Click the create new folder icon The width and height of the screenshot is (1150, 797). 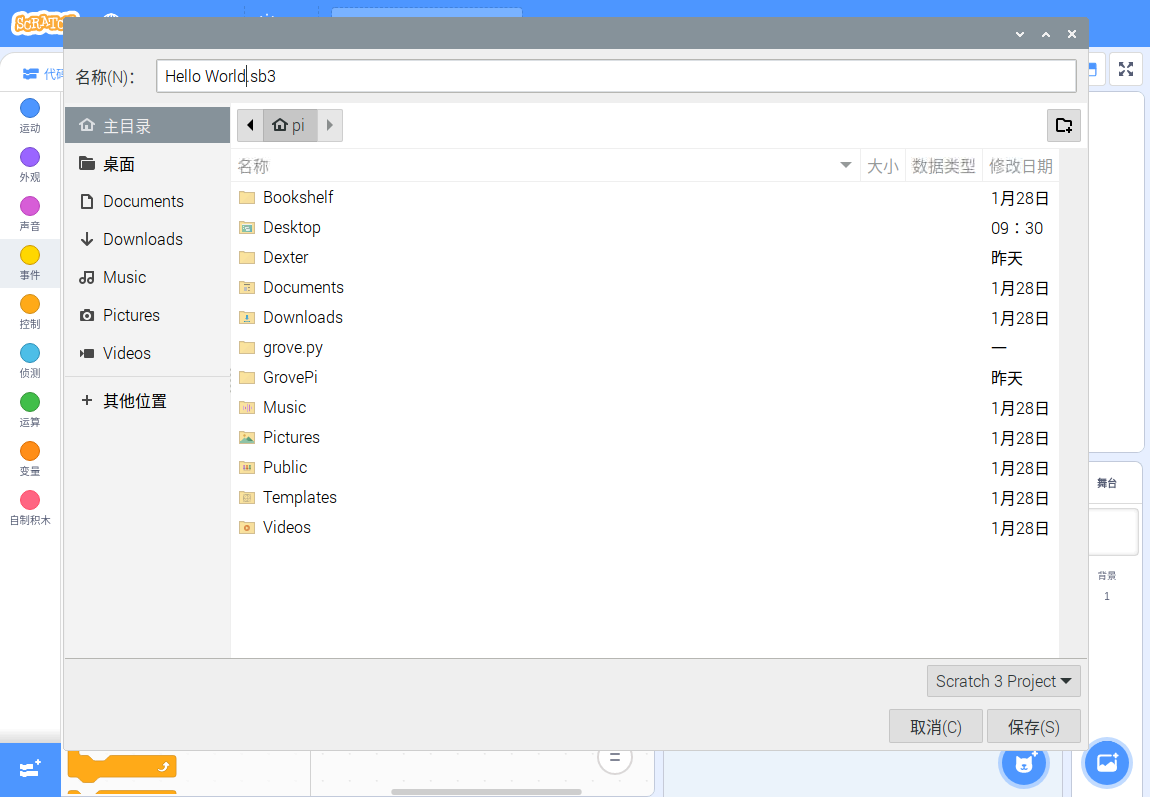click(x=1063, y=125)
